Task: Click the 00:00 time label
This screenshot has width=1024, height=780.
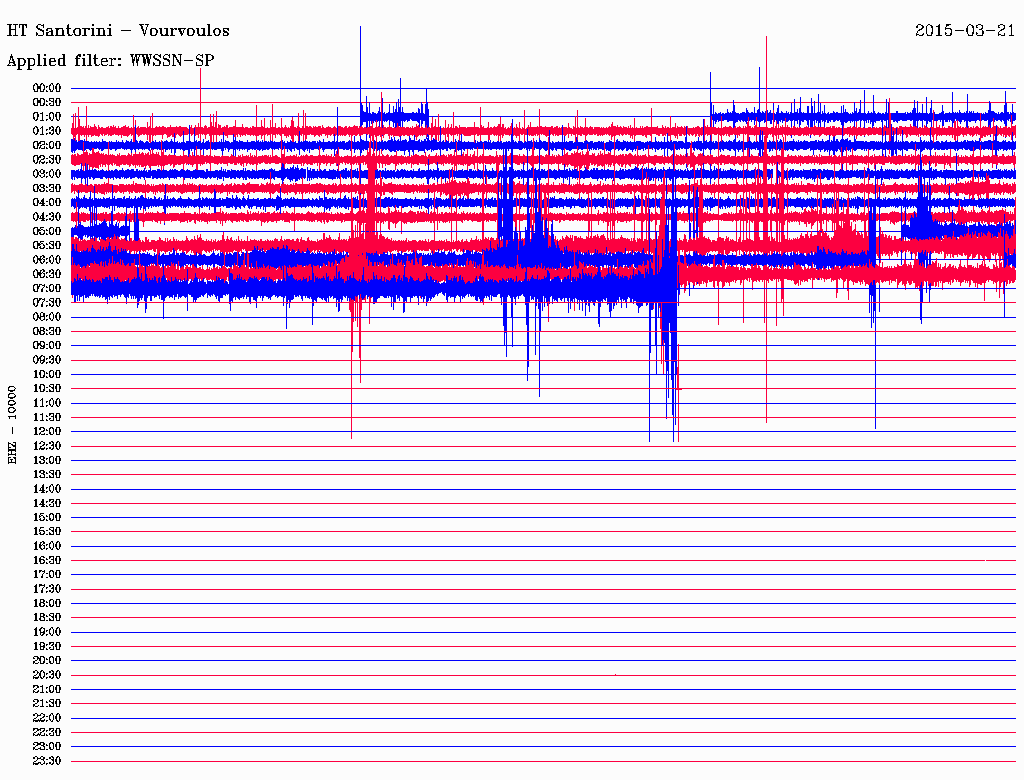Action: click(47, 88)
